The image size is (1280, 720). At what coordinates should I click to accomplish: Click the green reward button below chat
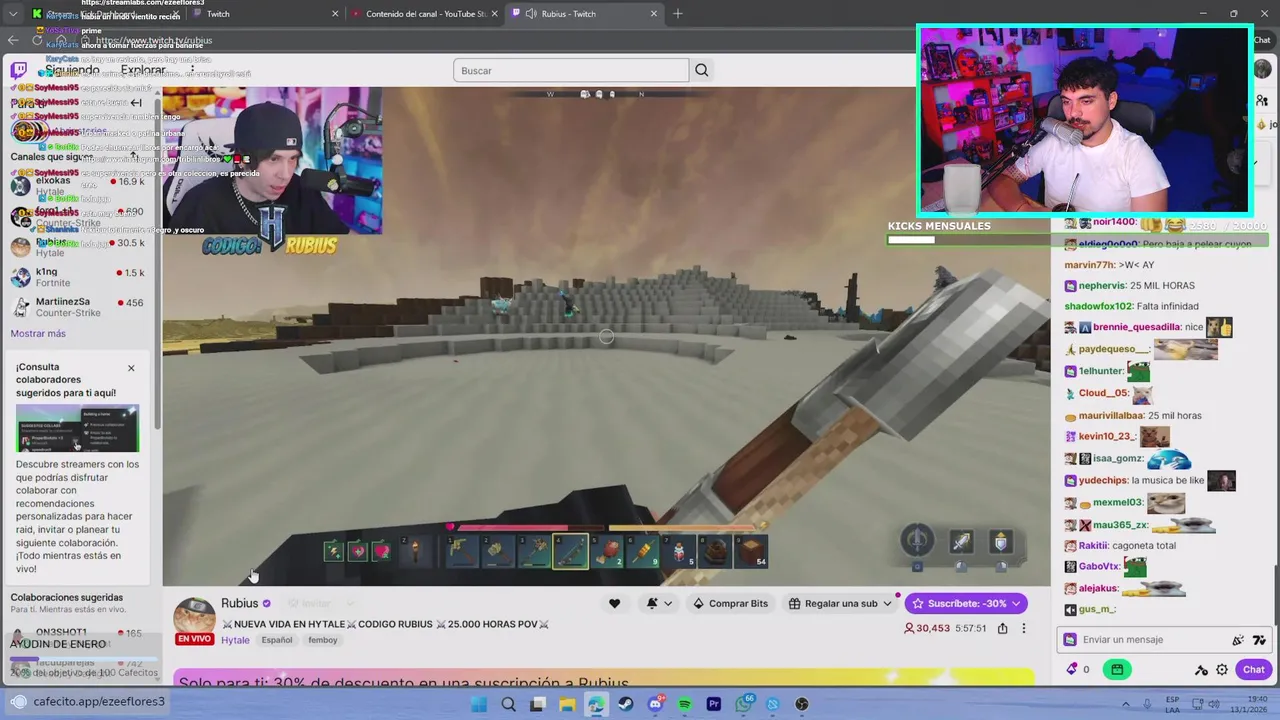tap(1117, 669)
